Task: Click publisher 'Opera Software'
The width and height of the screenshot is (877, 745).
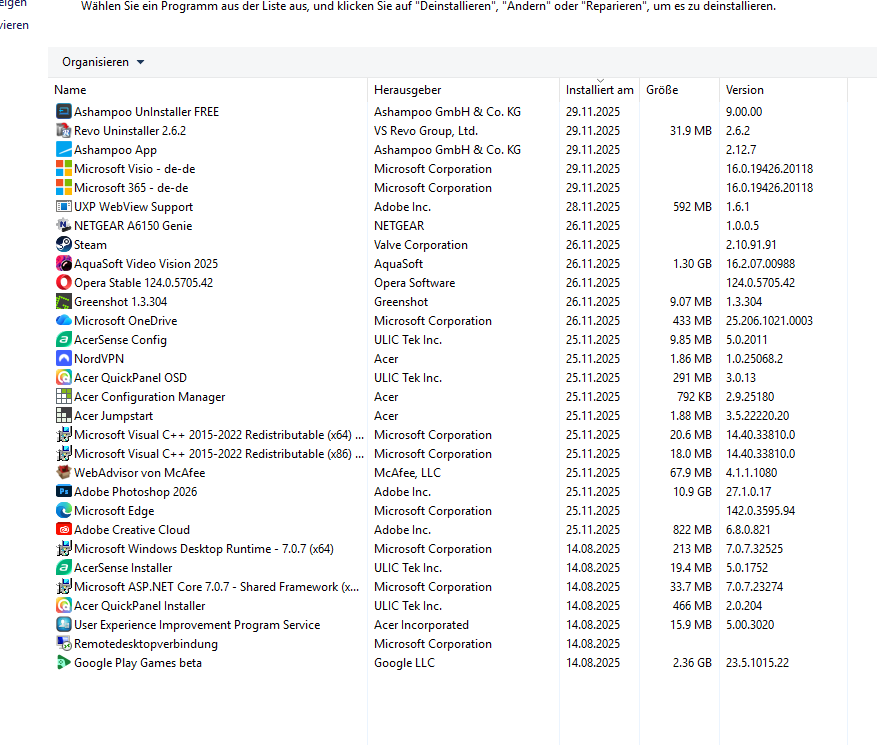Action: pos(414,283)
